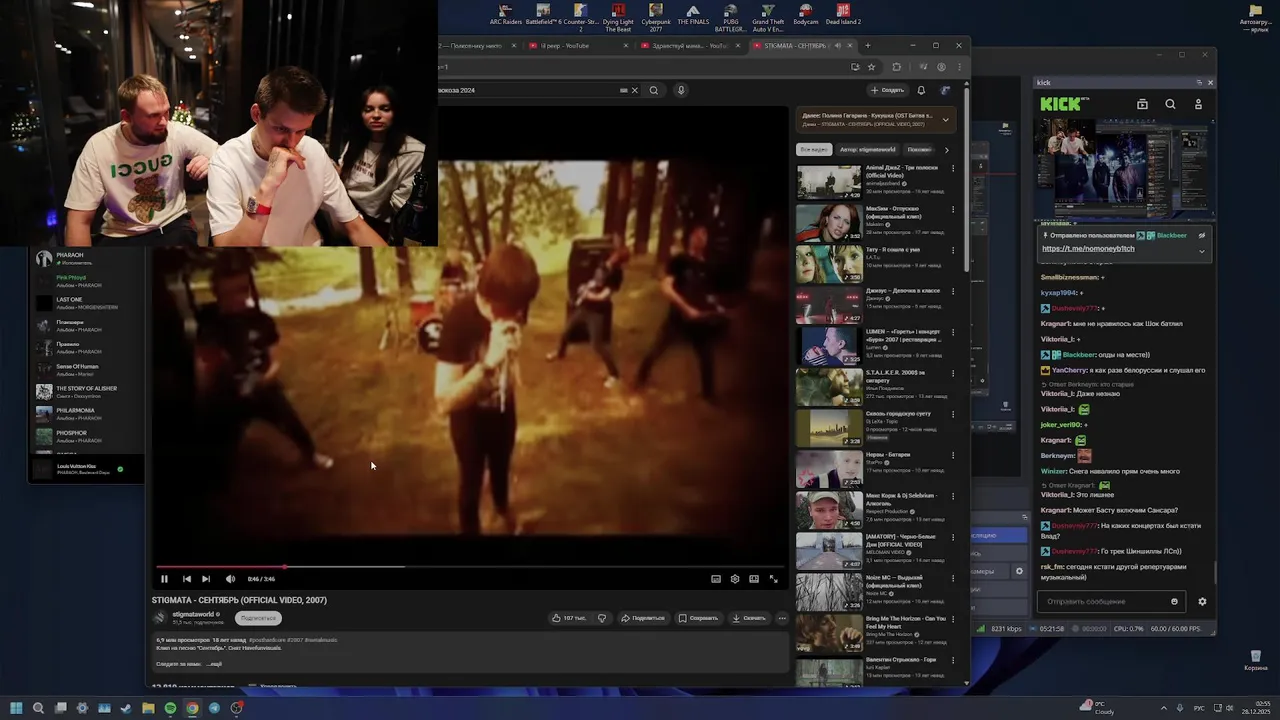The width and height of the screenshot is (1280, 720).
Task: Open emoji picker in Kick chat
Action: pyautogui.click(x=1174, y=601)
